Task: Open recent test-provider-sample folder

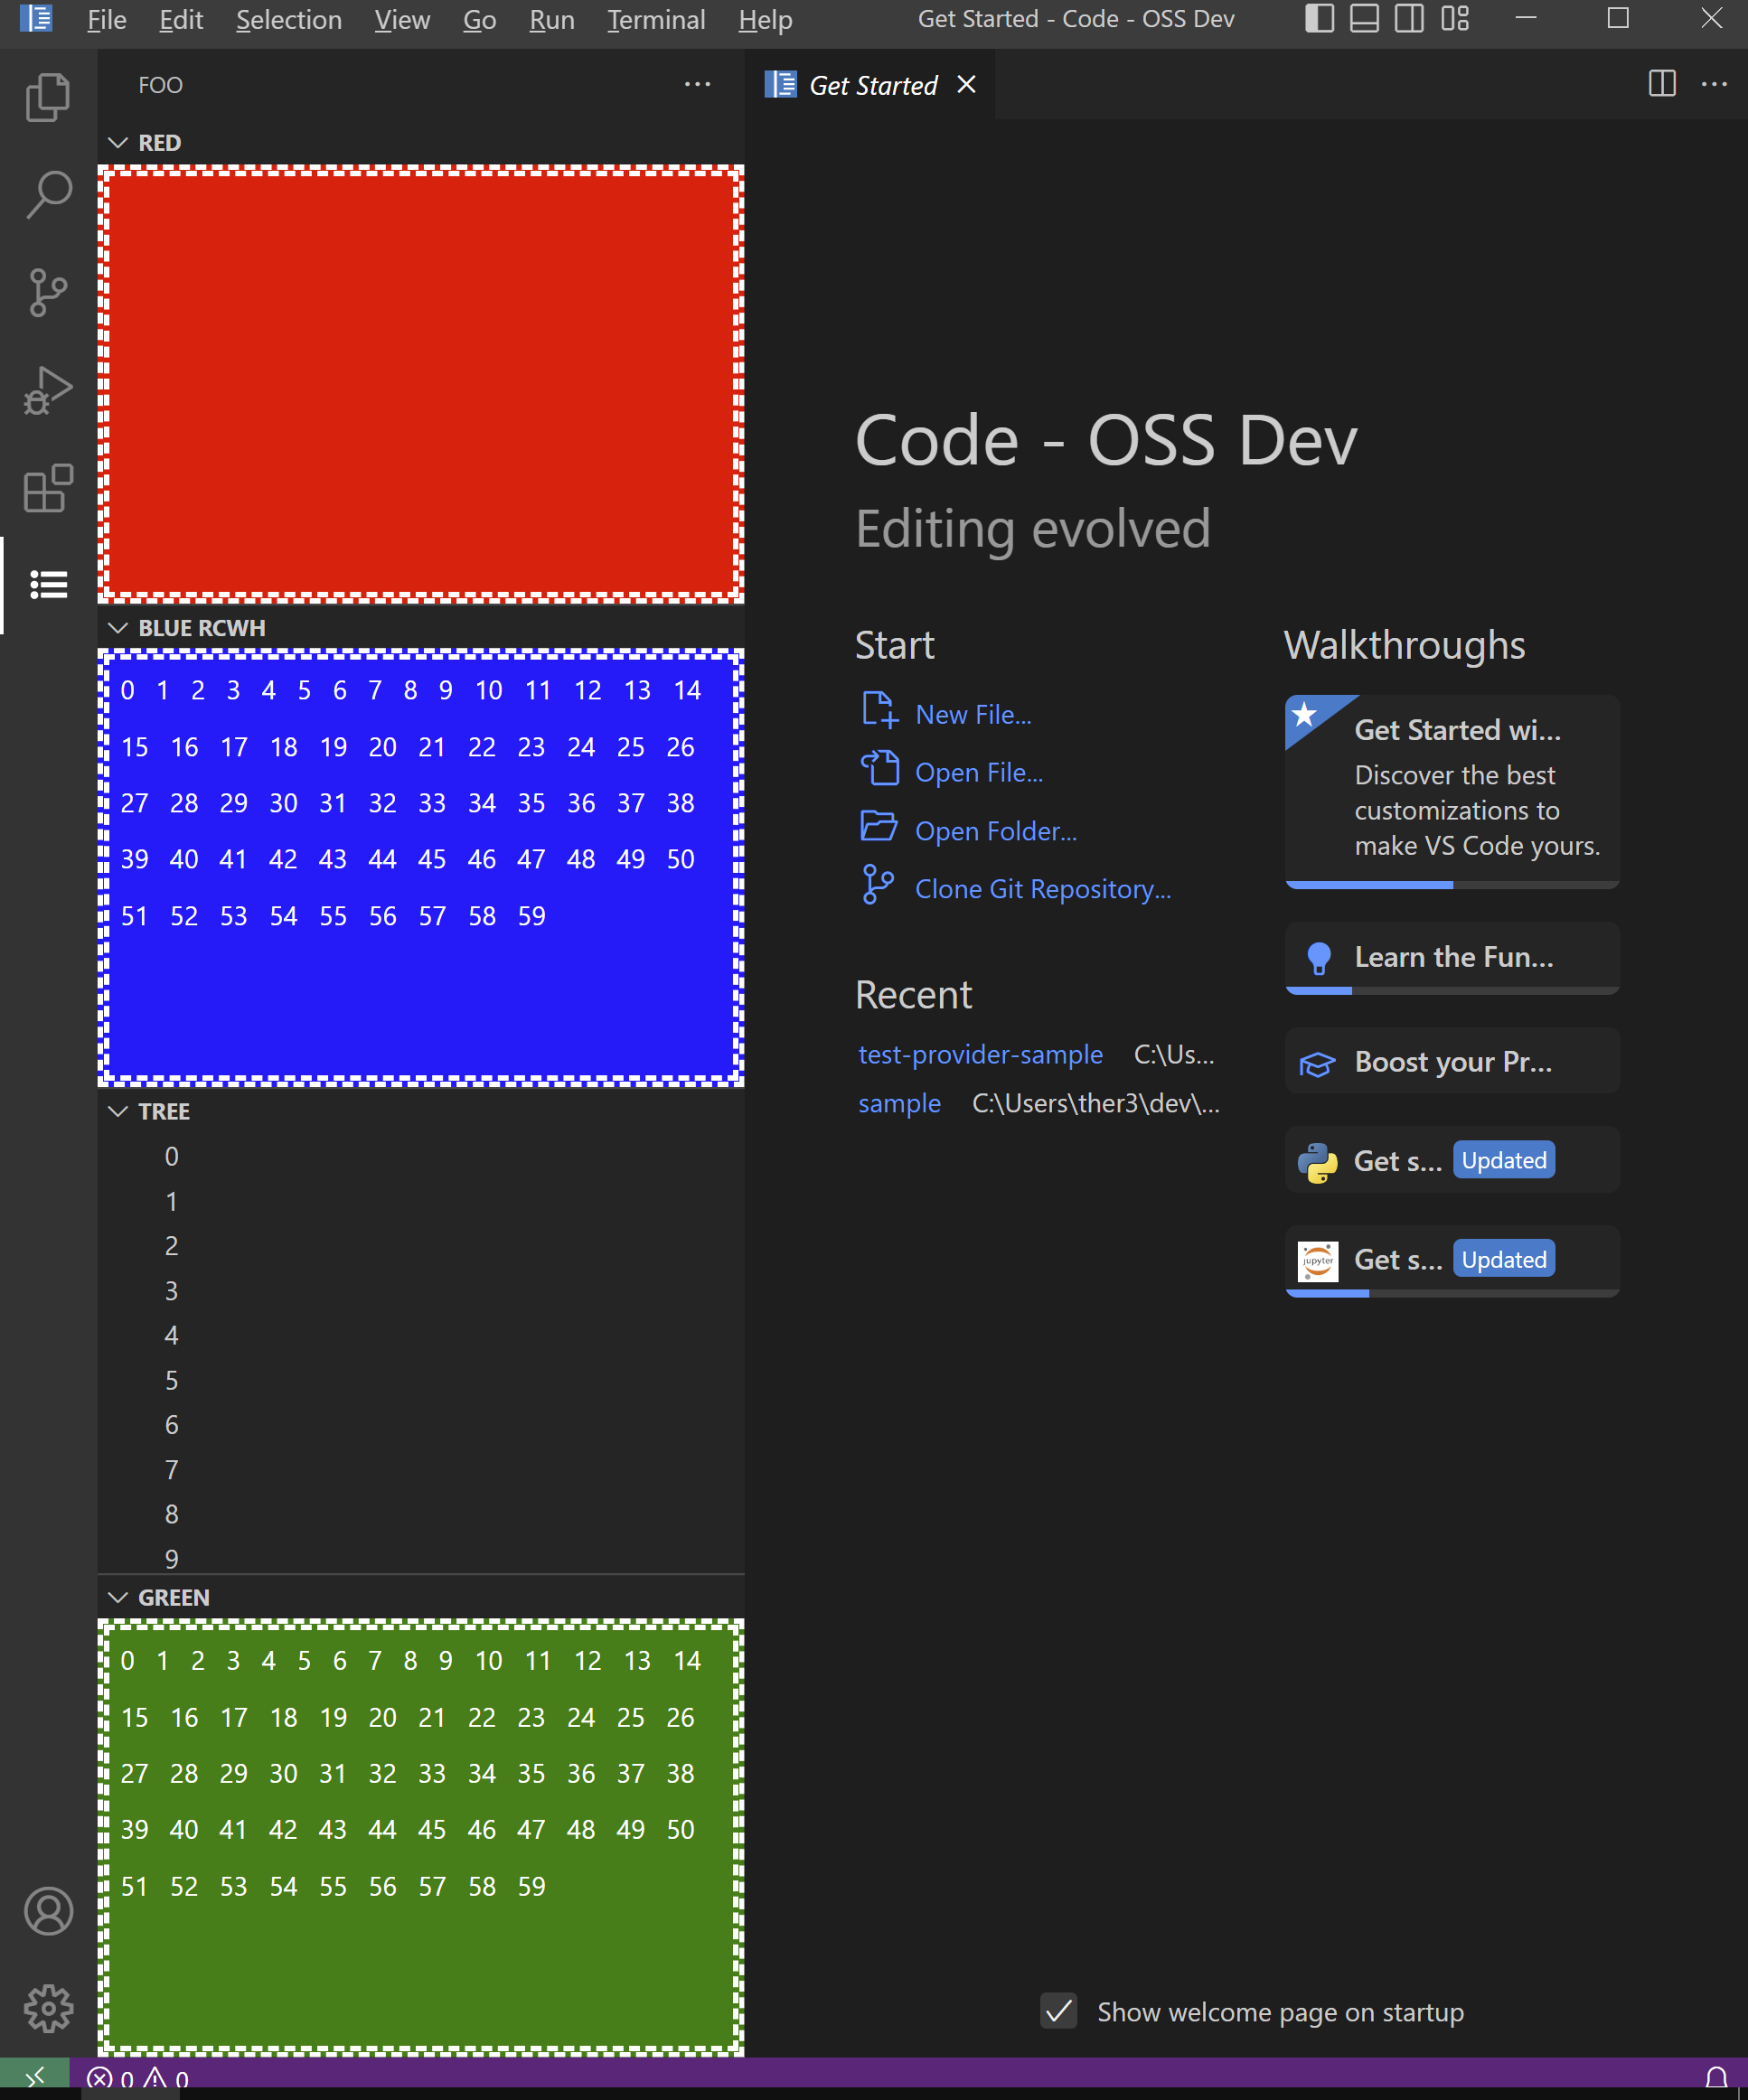Action: click(980, 1055)
